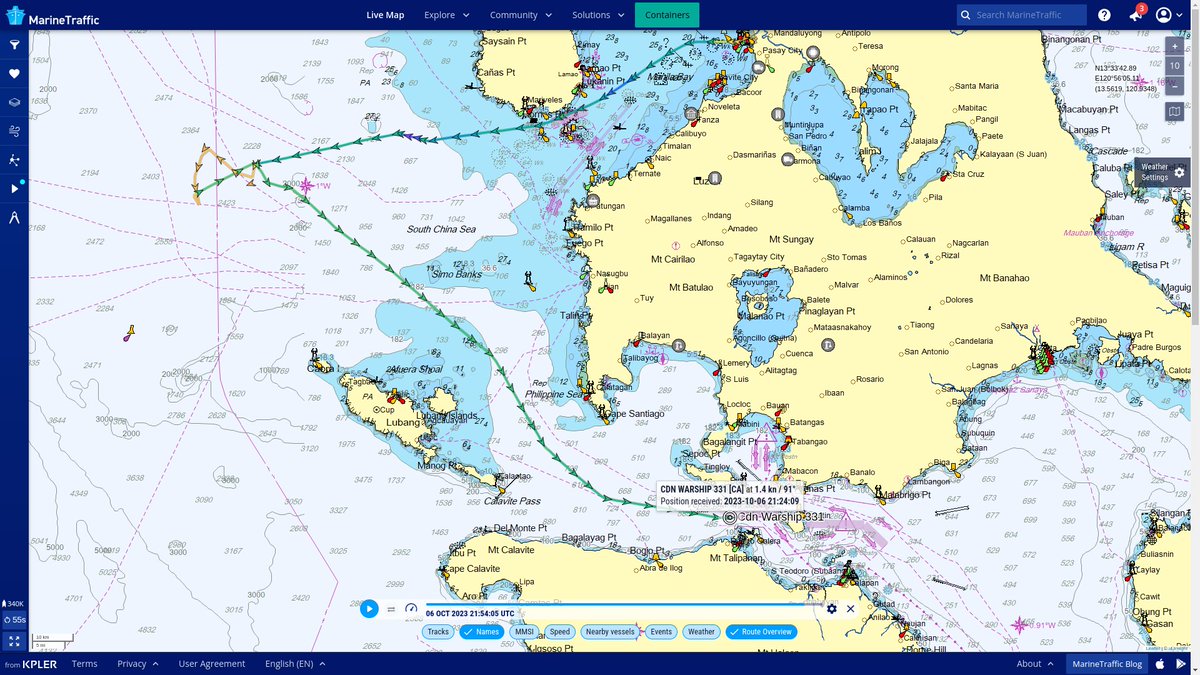
Task: Expand the Community menu
Action: pos(520,15)
